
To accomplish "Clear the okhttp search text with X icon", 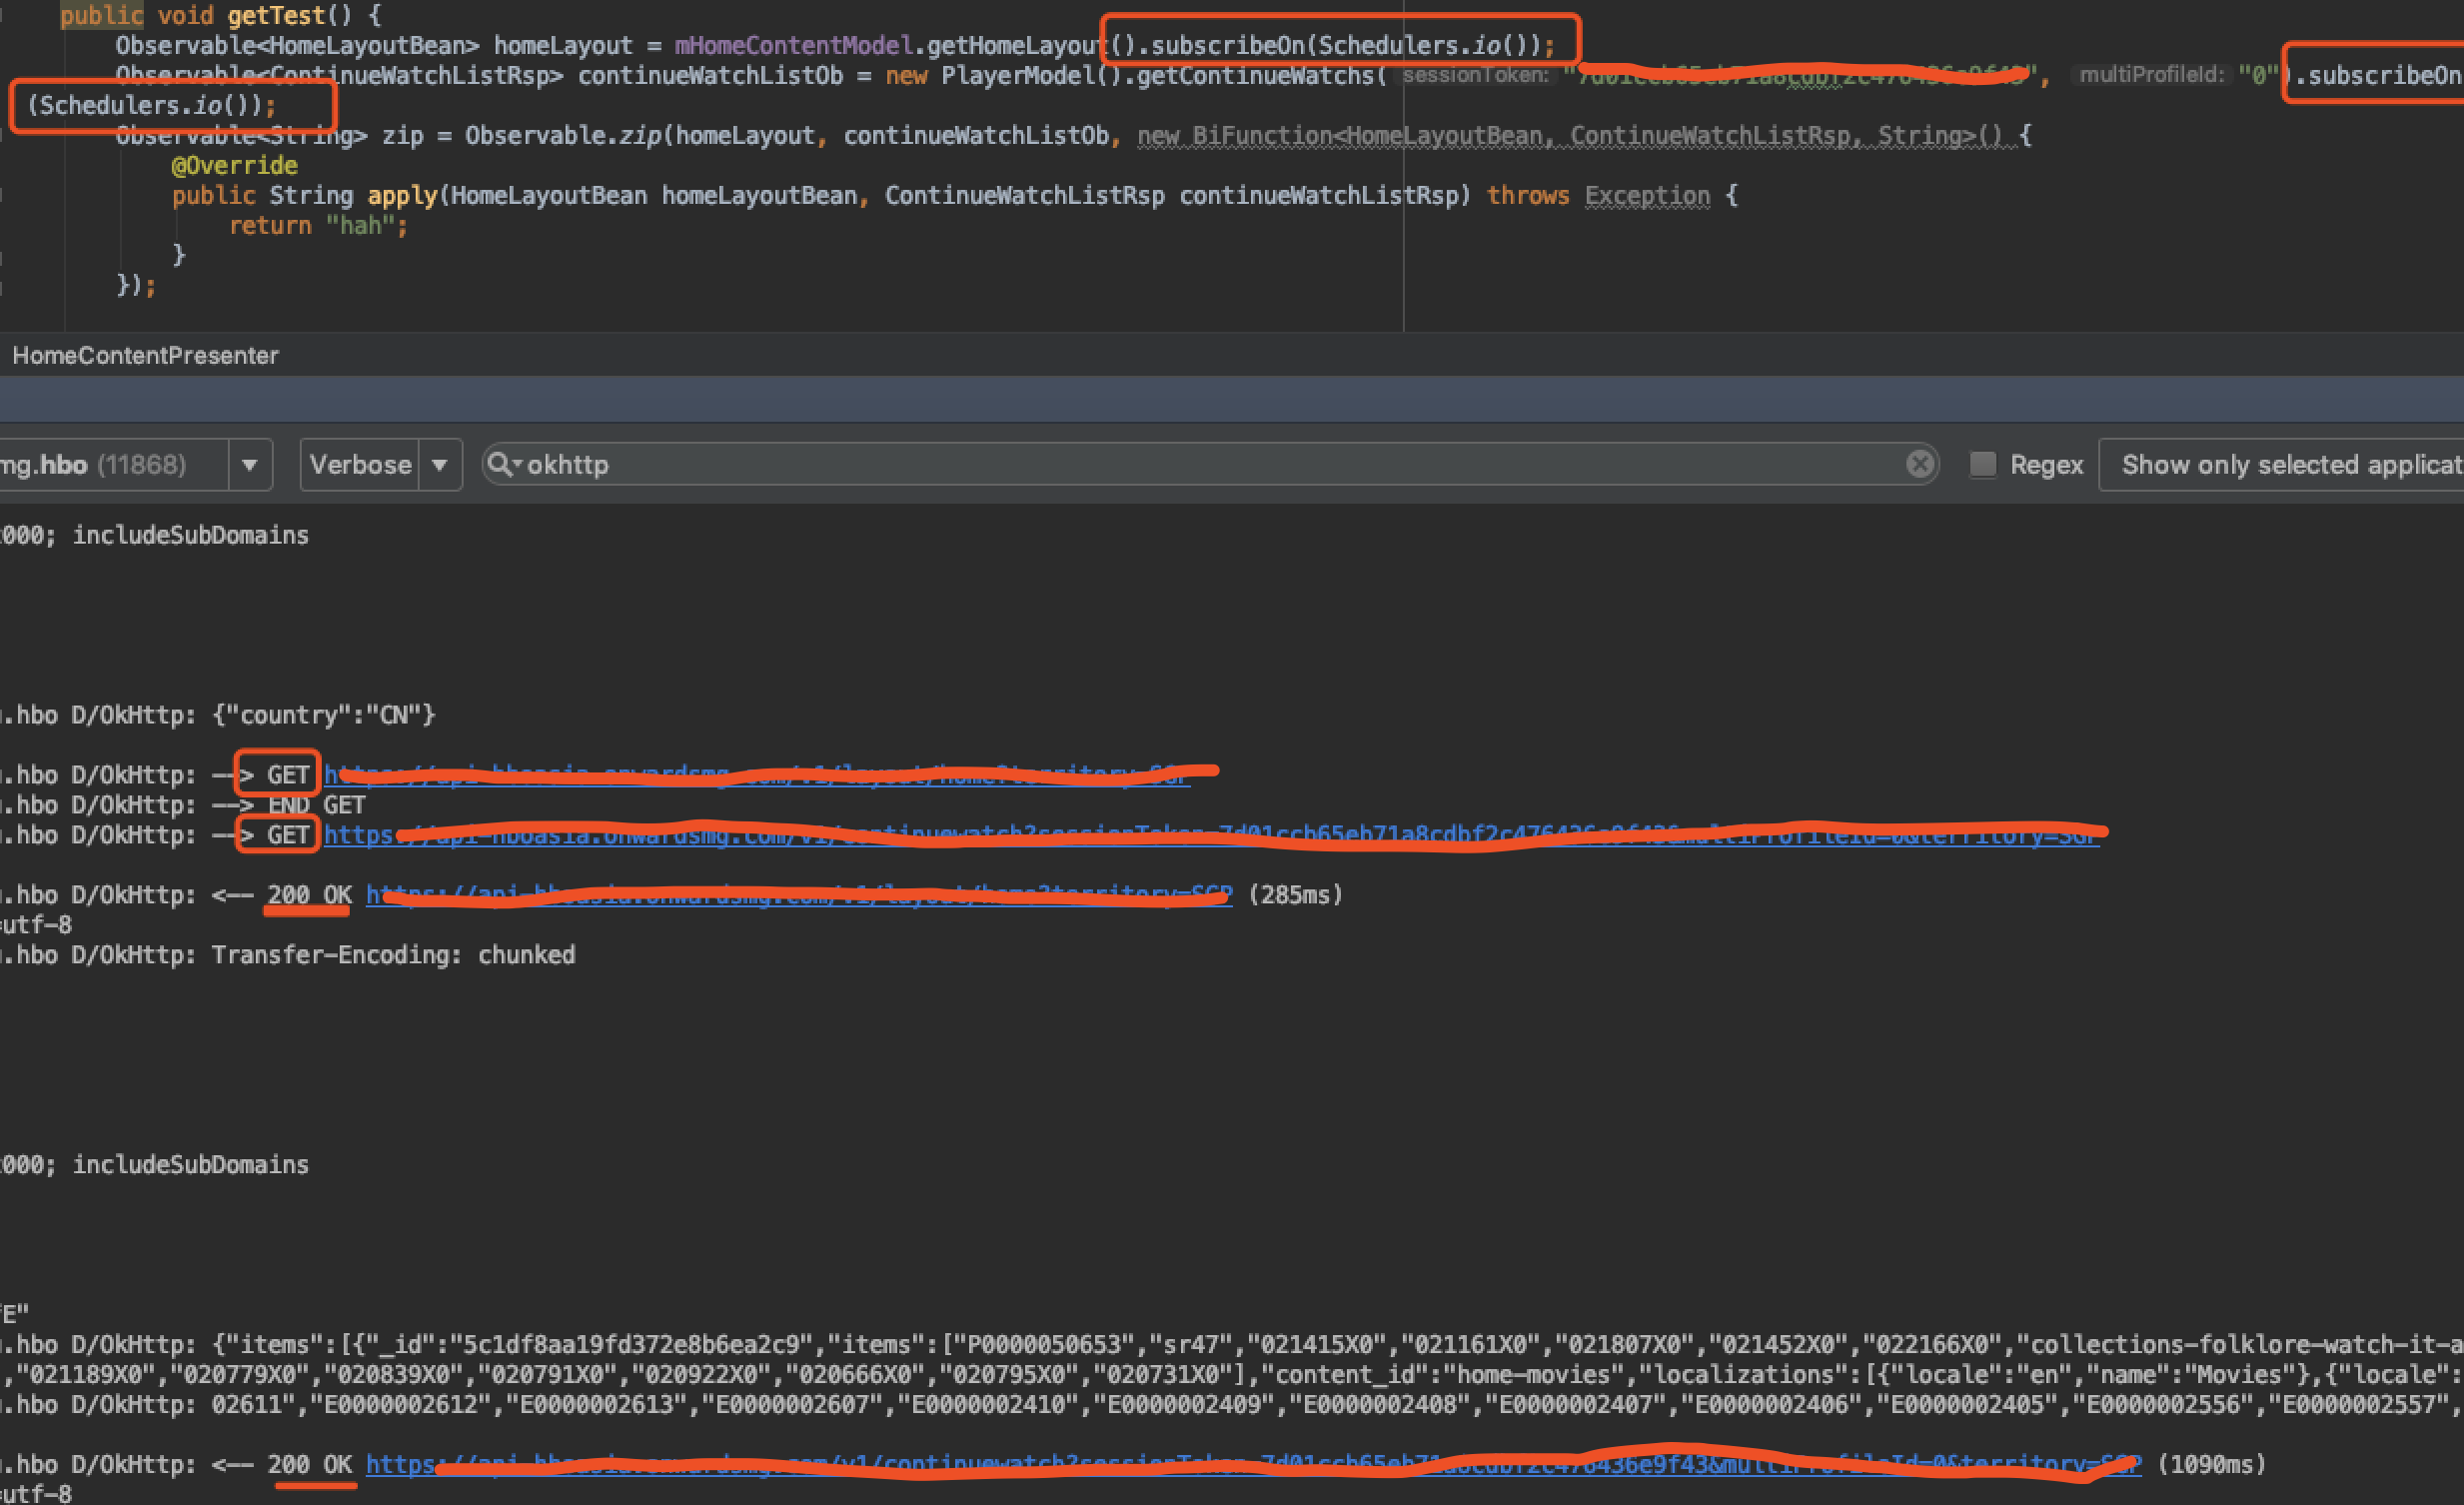I will click(1919, 464).
